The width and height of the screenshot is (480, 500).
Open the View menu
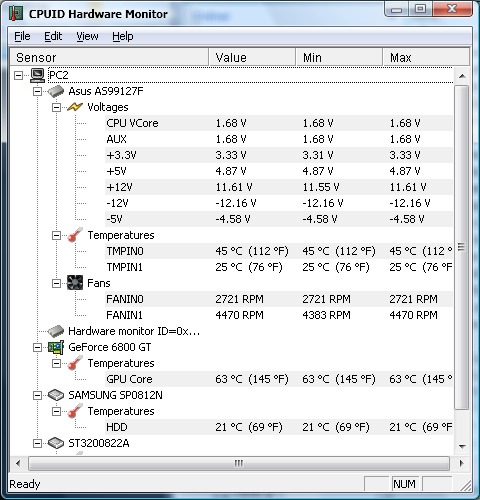87,36
